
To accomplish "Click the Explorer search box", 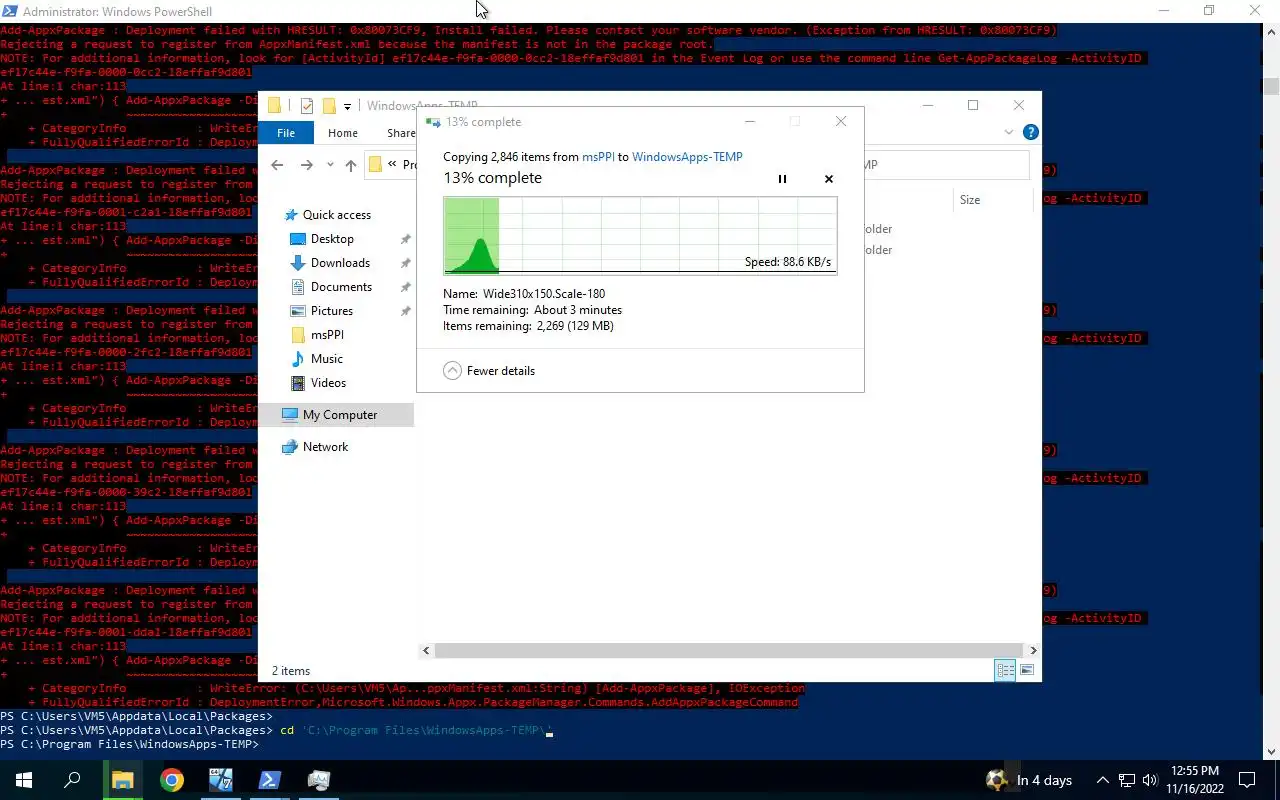I will (x=945, y=165).
